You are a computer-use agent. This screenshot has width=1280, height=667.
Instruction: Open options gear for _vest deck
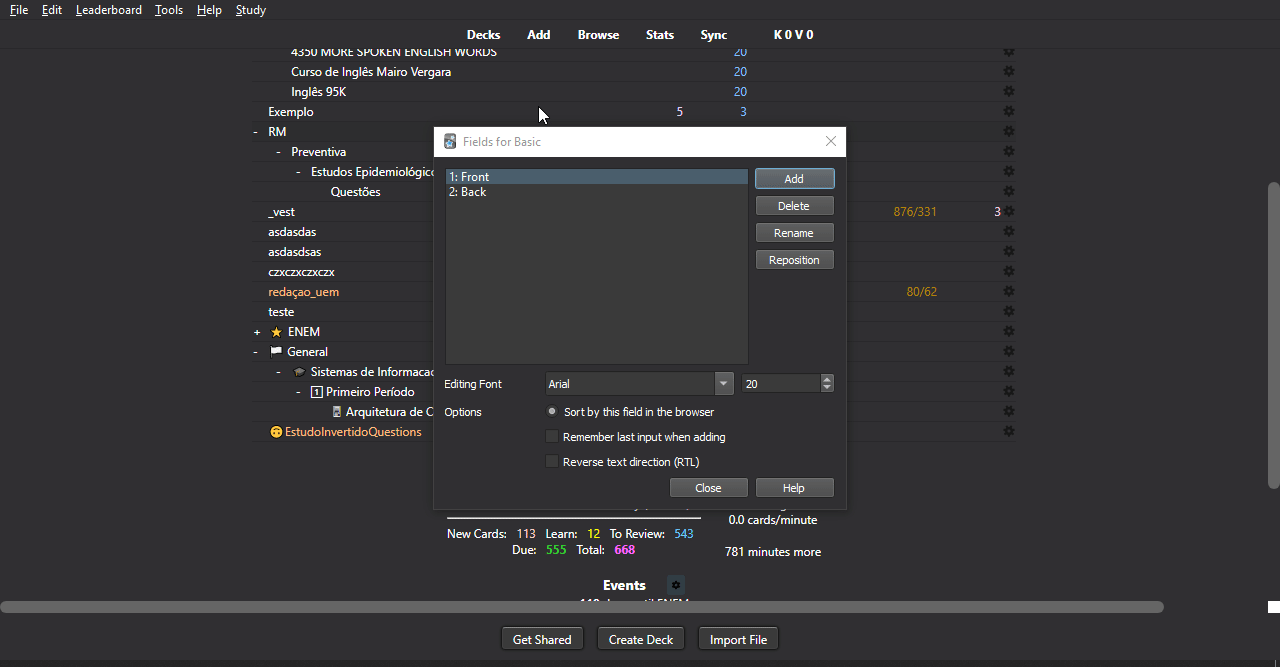coord(1009,212)
